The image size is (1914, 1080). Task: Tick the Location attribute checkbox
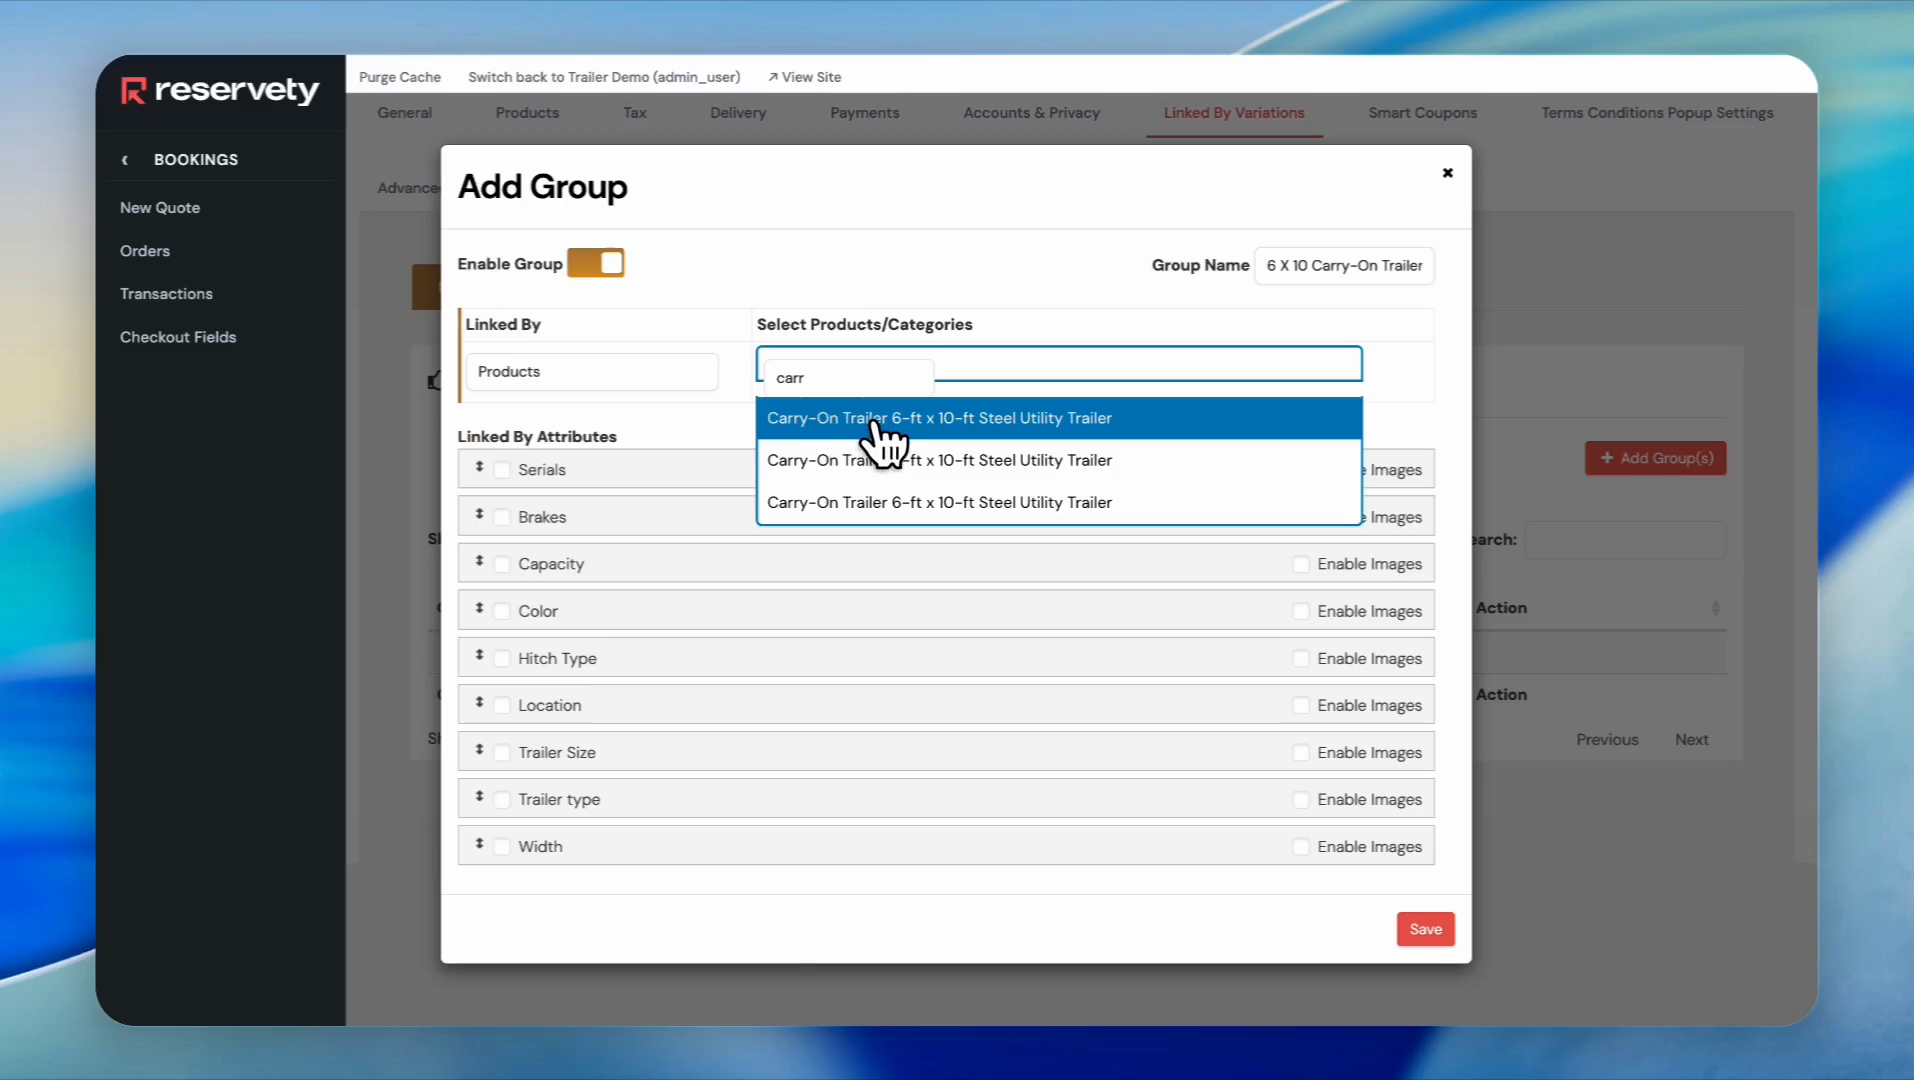pyautogui.click(x=502, y=705)
